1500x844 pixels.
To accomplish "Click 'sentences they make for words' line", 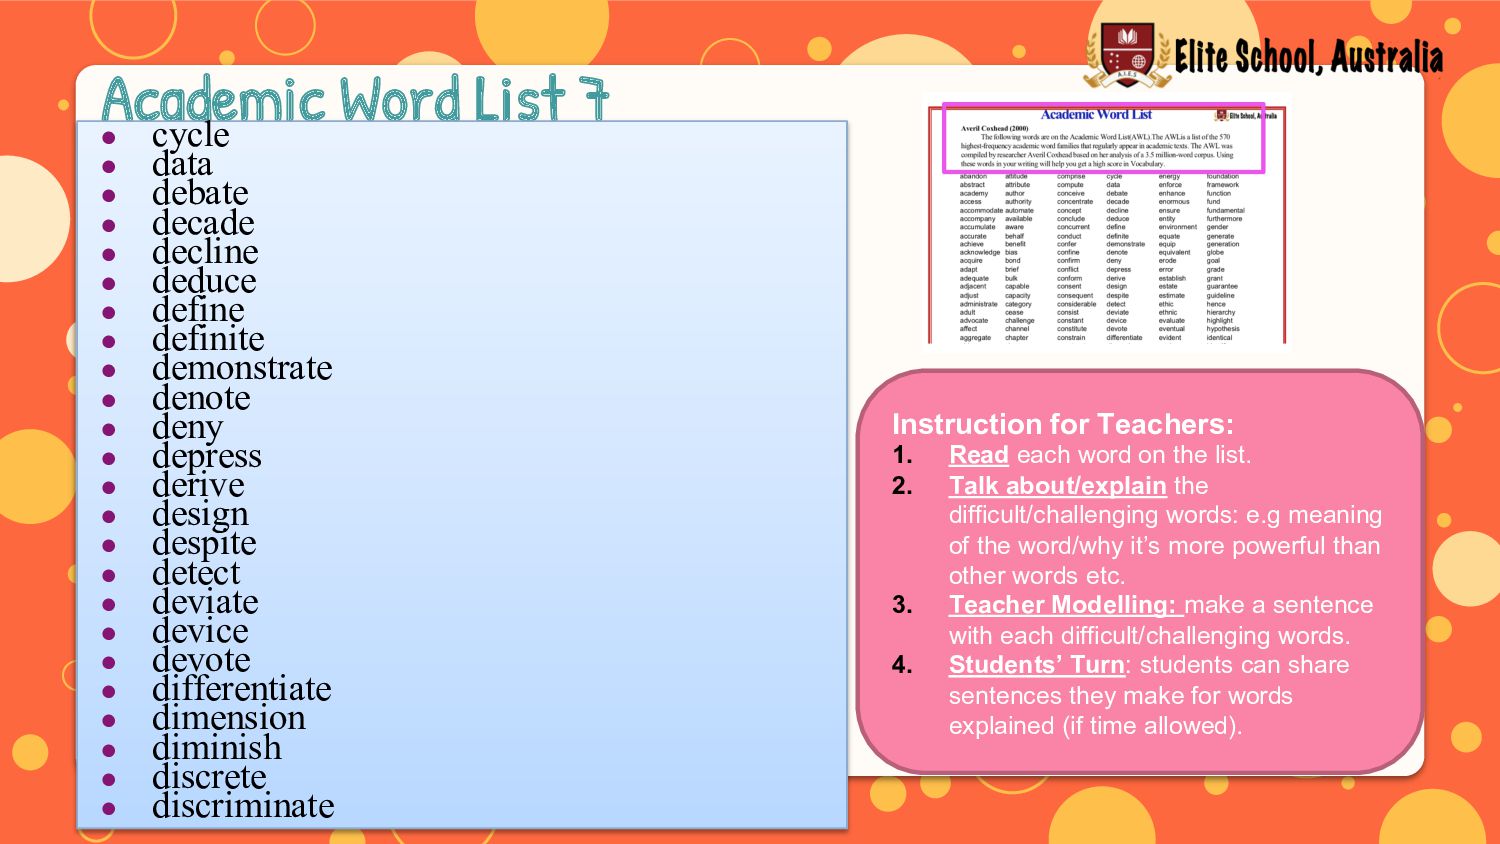I will 1121,696.
